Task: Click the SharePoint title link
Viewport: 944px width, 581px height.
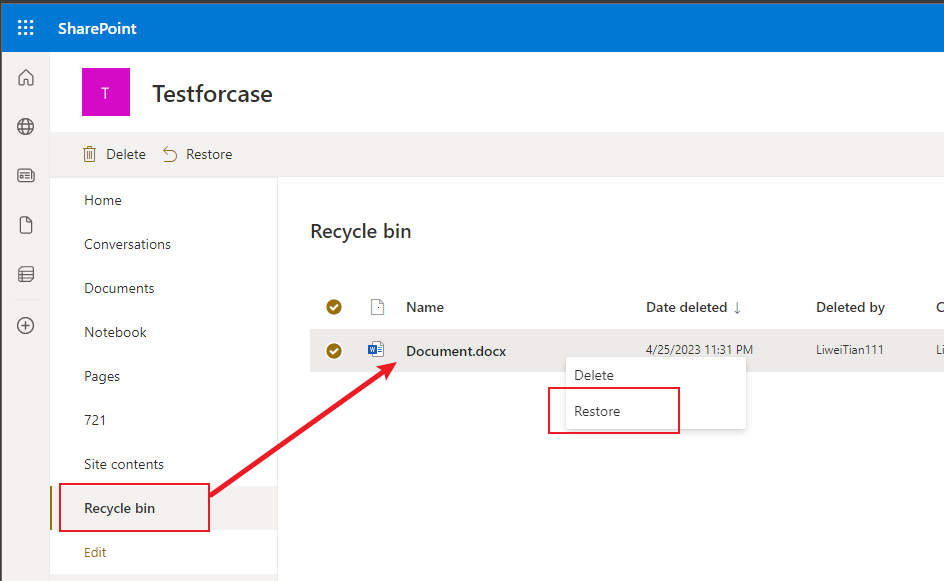Action: 97,28
